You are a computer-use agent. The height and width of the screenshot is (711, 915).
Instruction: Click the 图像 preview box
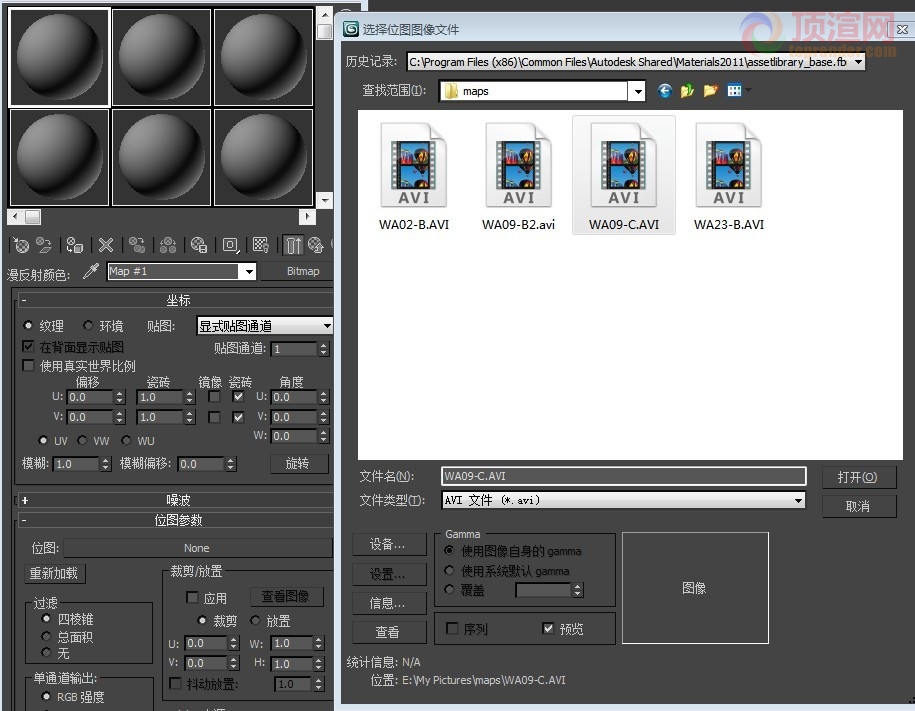tap(695, 588)
